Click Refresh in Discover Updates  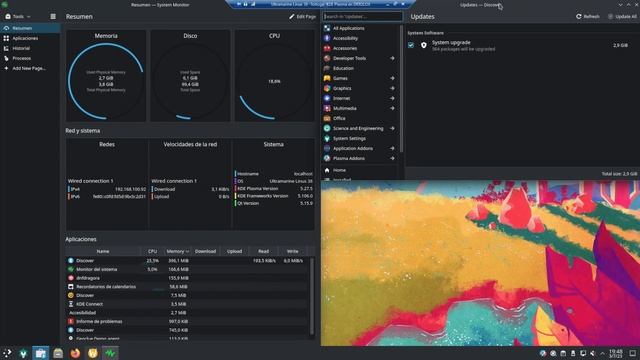click(588, 17)
